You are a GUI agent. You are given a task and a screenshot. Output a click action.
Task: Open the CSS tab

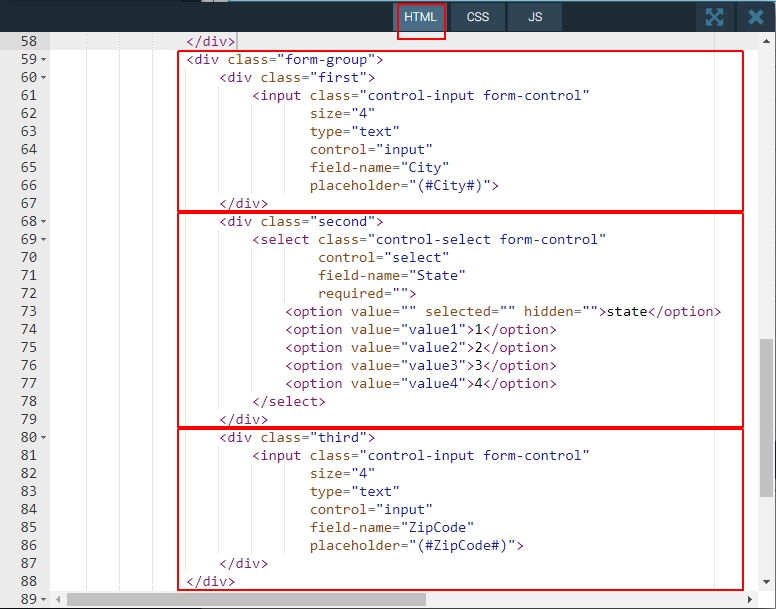(x=478, y=17)
